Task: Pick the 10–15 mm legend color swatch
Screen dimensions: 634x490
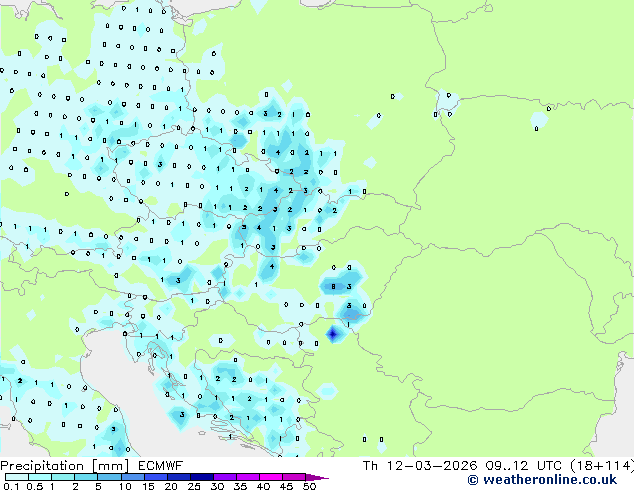Action: point(132,477)
